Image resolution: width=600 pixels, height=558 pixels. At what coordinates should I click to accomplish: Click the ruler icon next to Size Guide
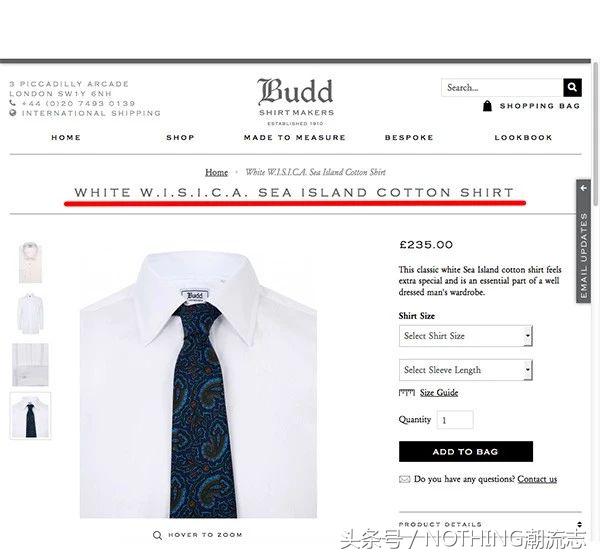pyautogui.click(x=407, y=393)
